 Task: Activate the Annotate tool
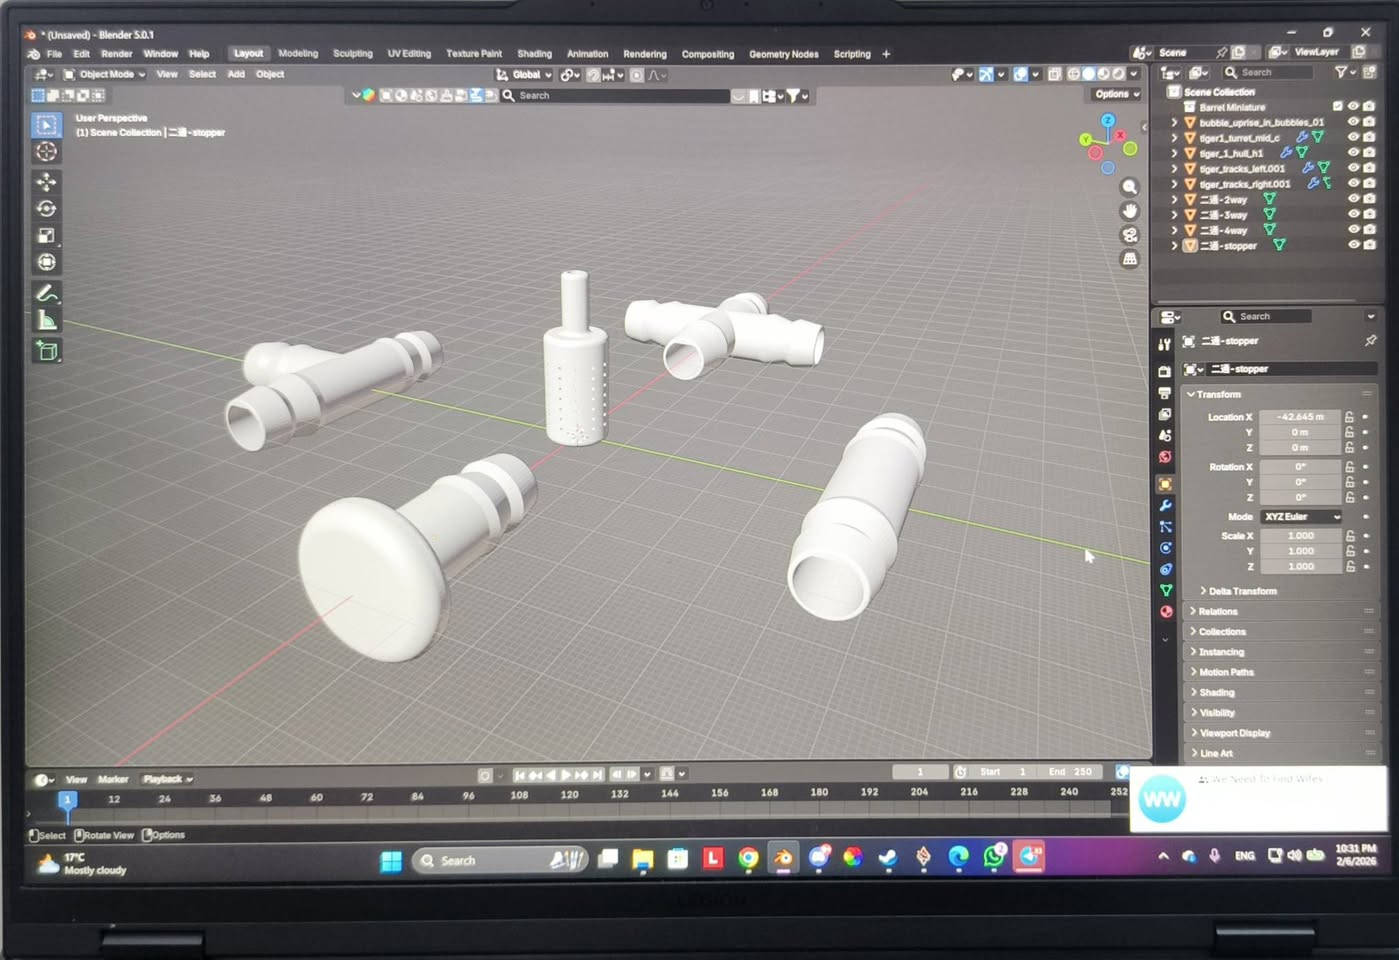(46, 294)
